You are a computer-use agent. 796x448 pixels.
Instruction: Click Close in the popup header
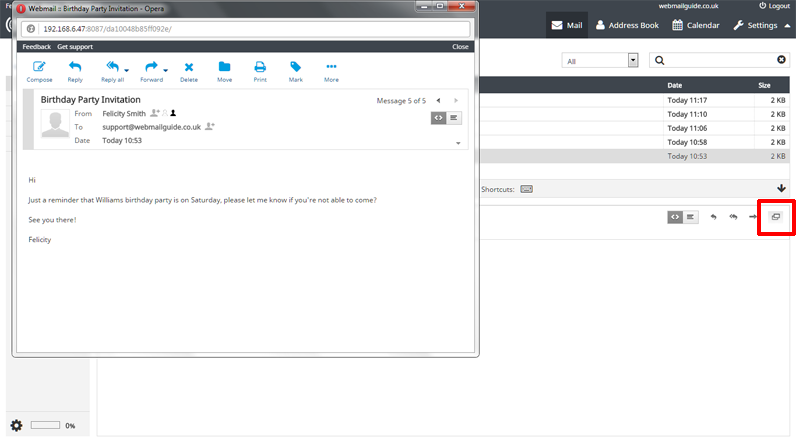coord(460,47)
